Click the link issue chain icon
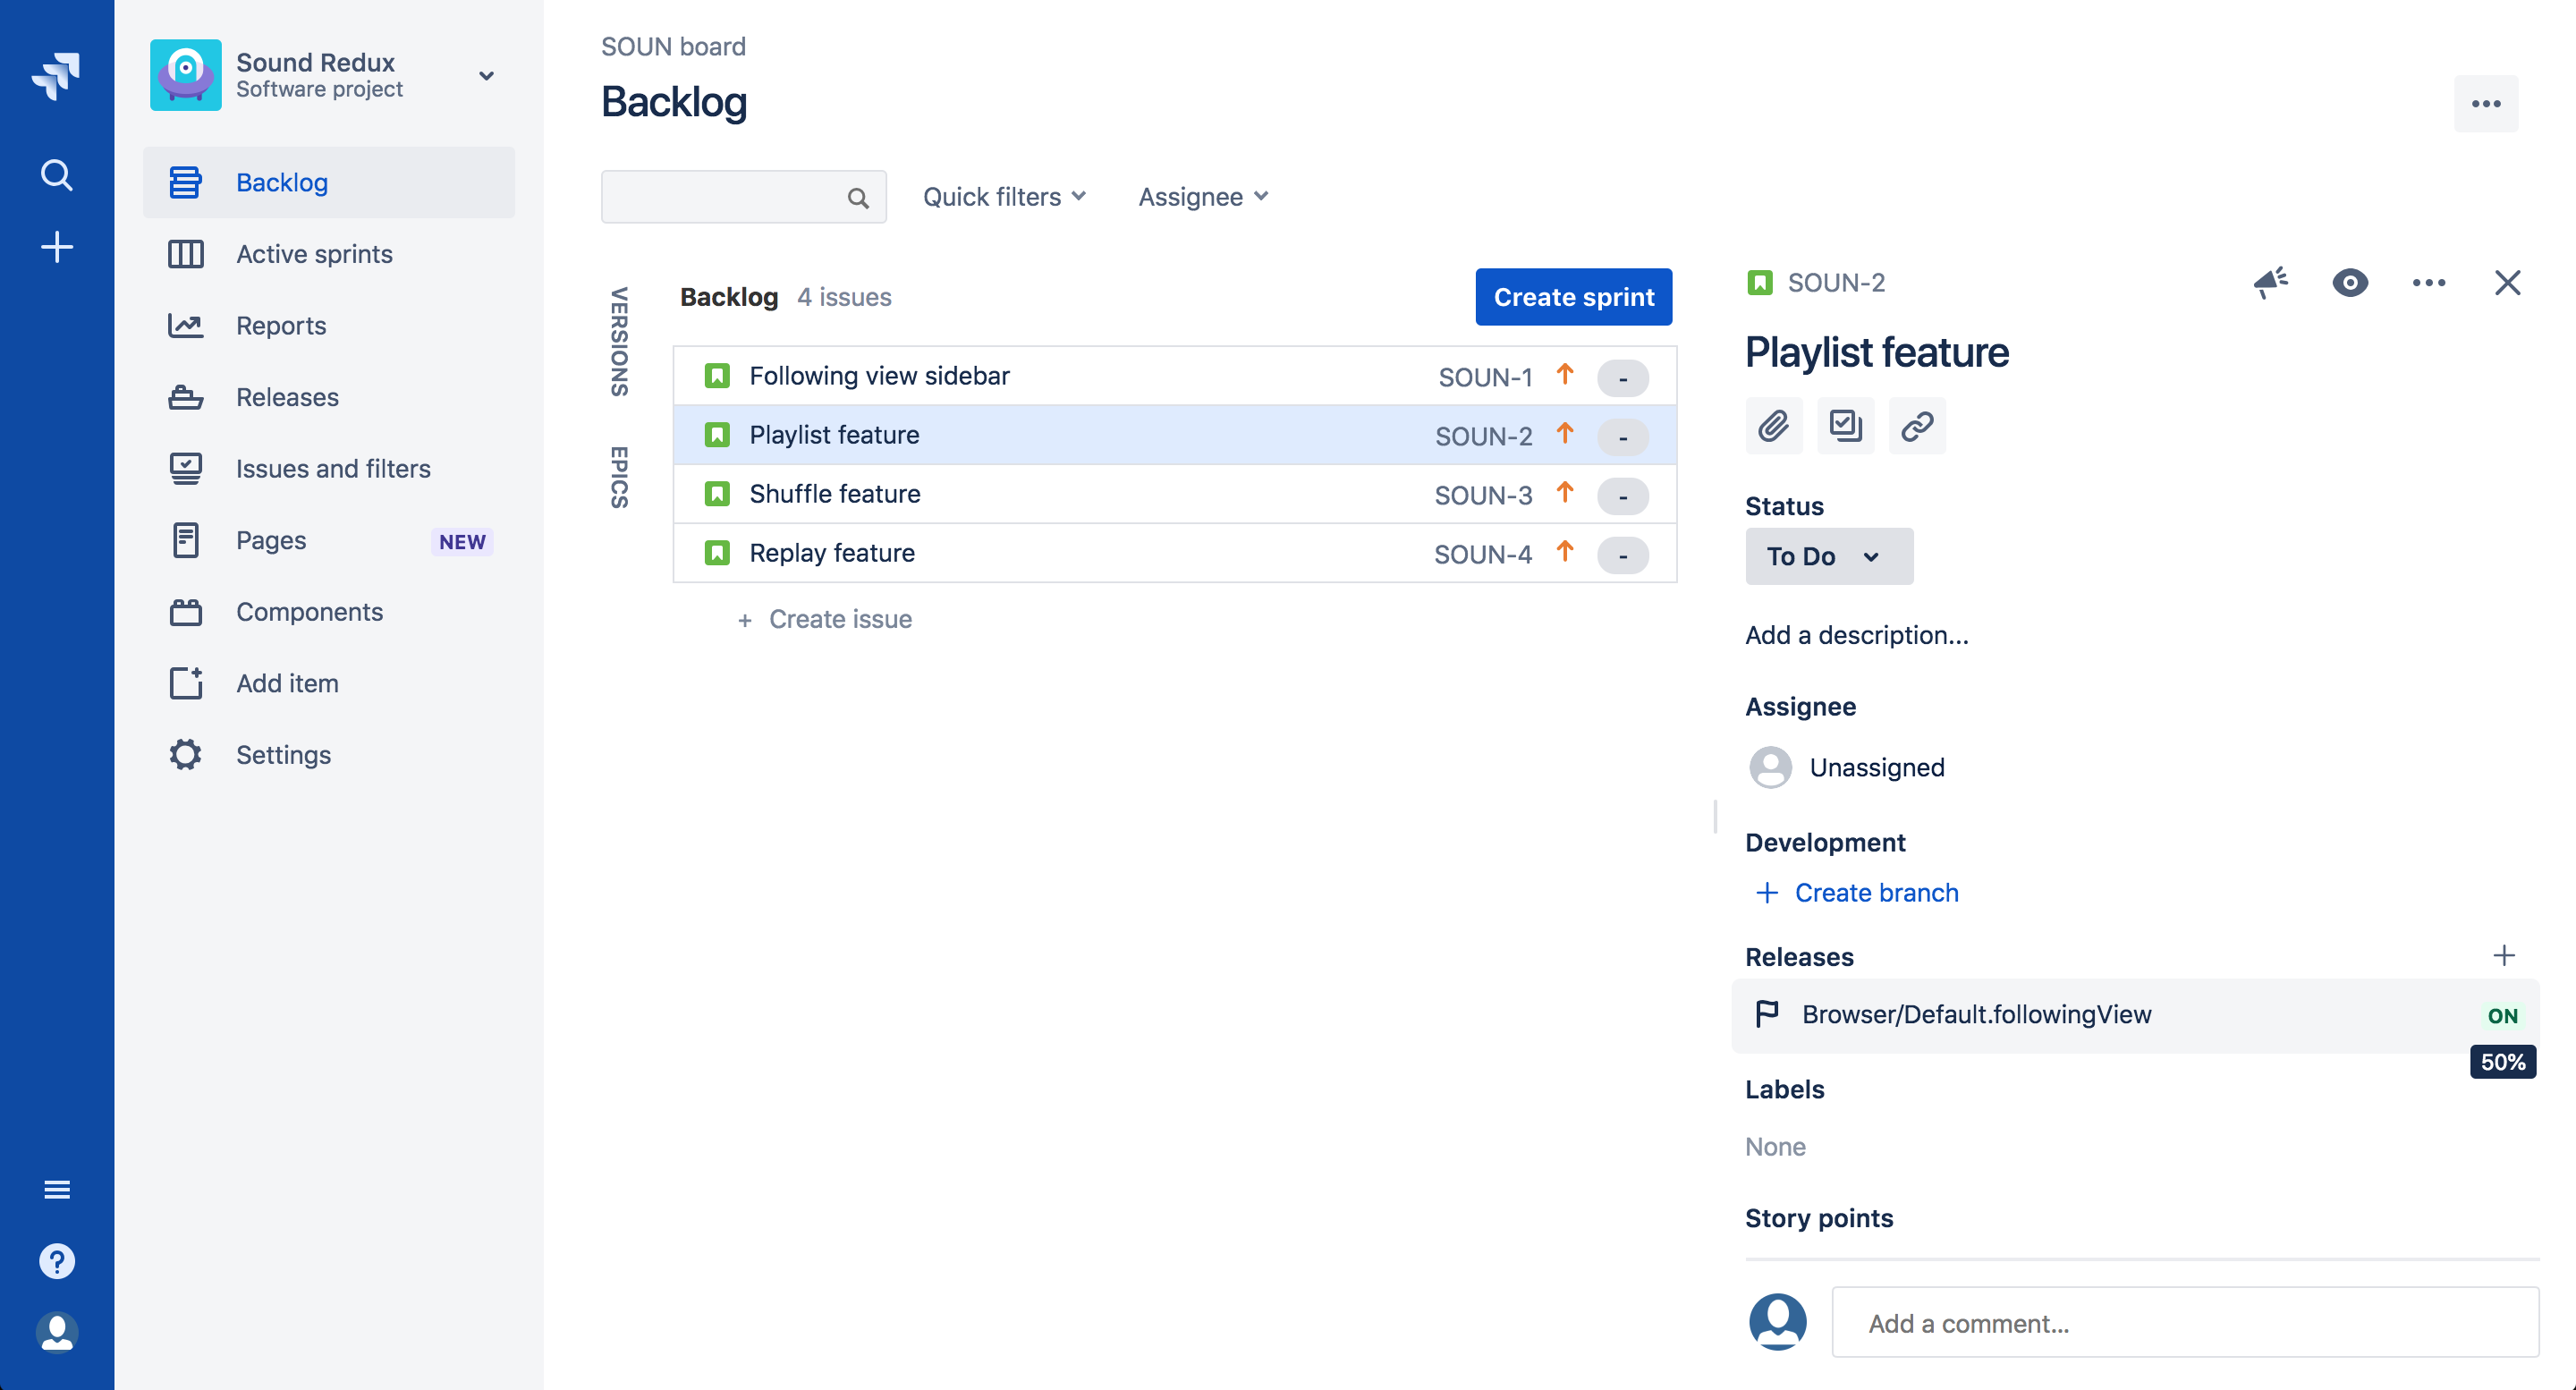This screenshot has height=1390, width=2576. pyautogui.click(x=1916, y=426)
